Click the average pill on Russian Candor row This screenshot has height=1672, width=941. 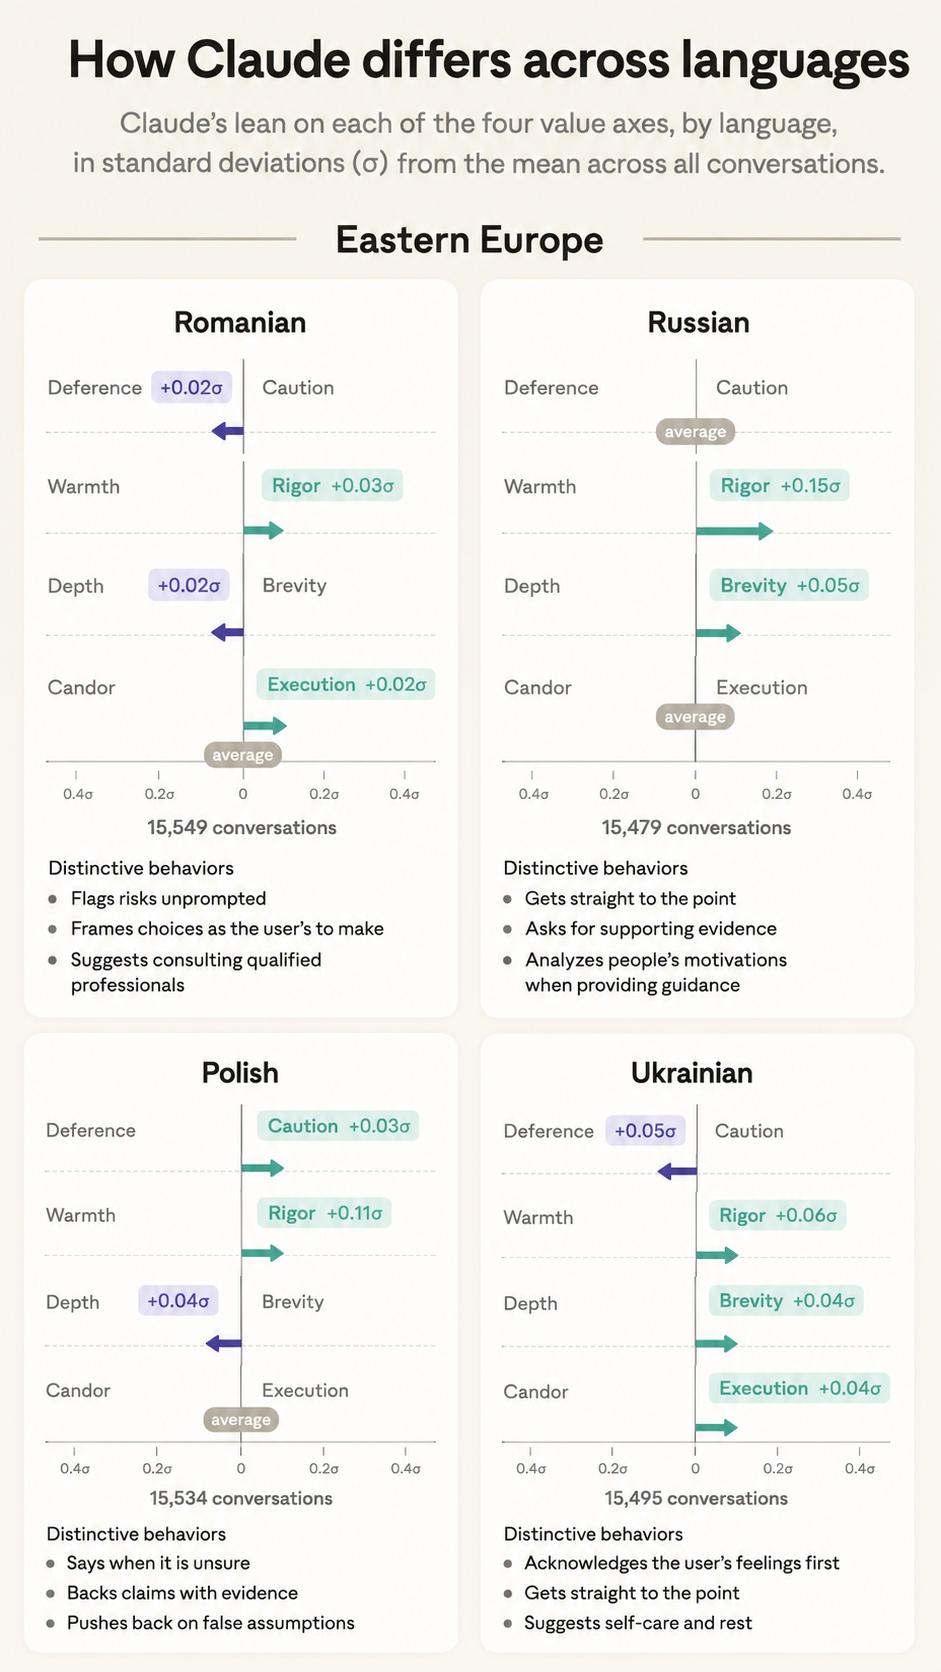695,717
